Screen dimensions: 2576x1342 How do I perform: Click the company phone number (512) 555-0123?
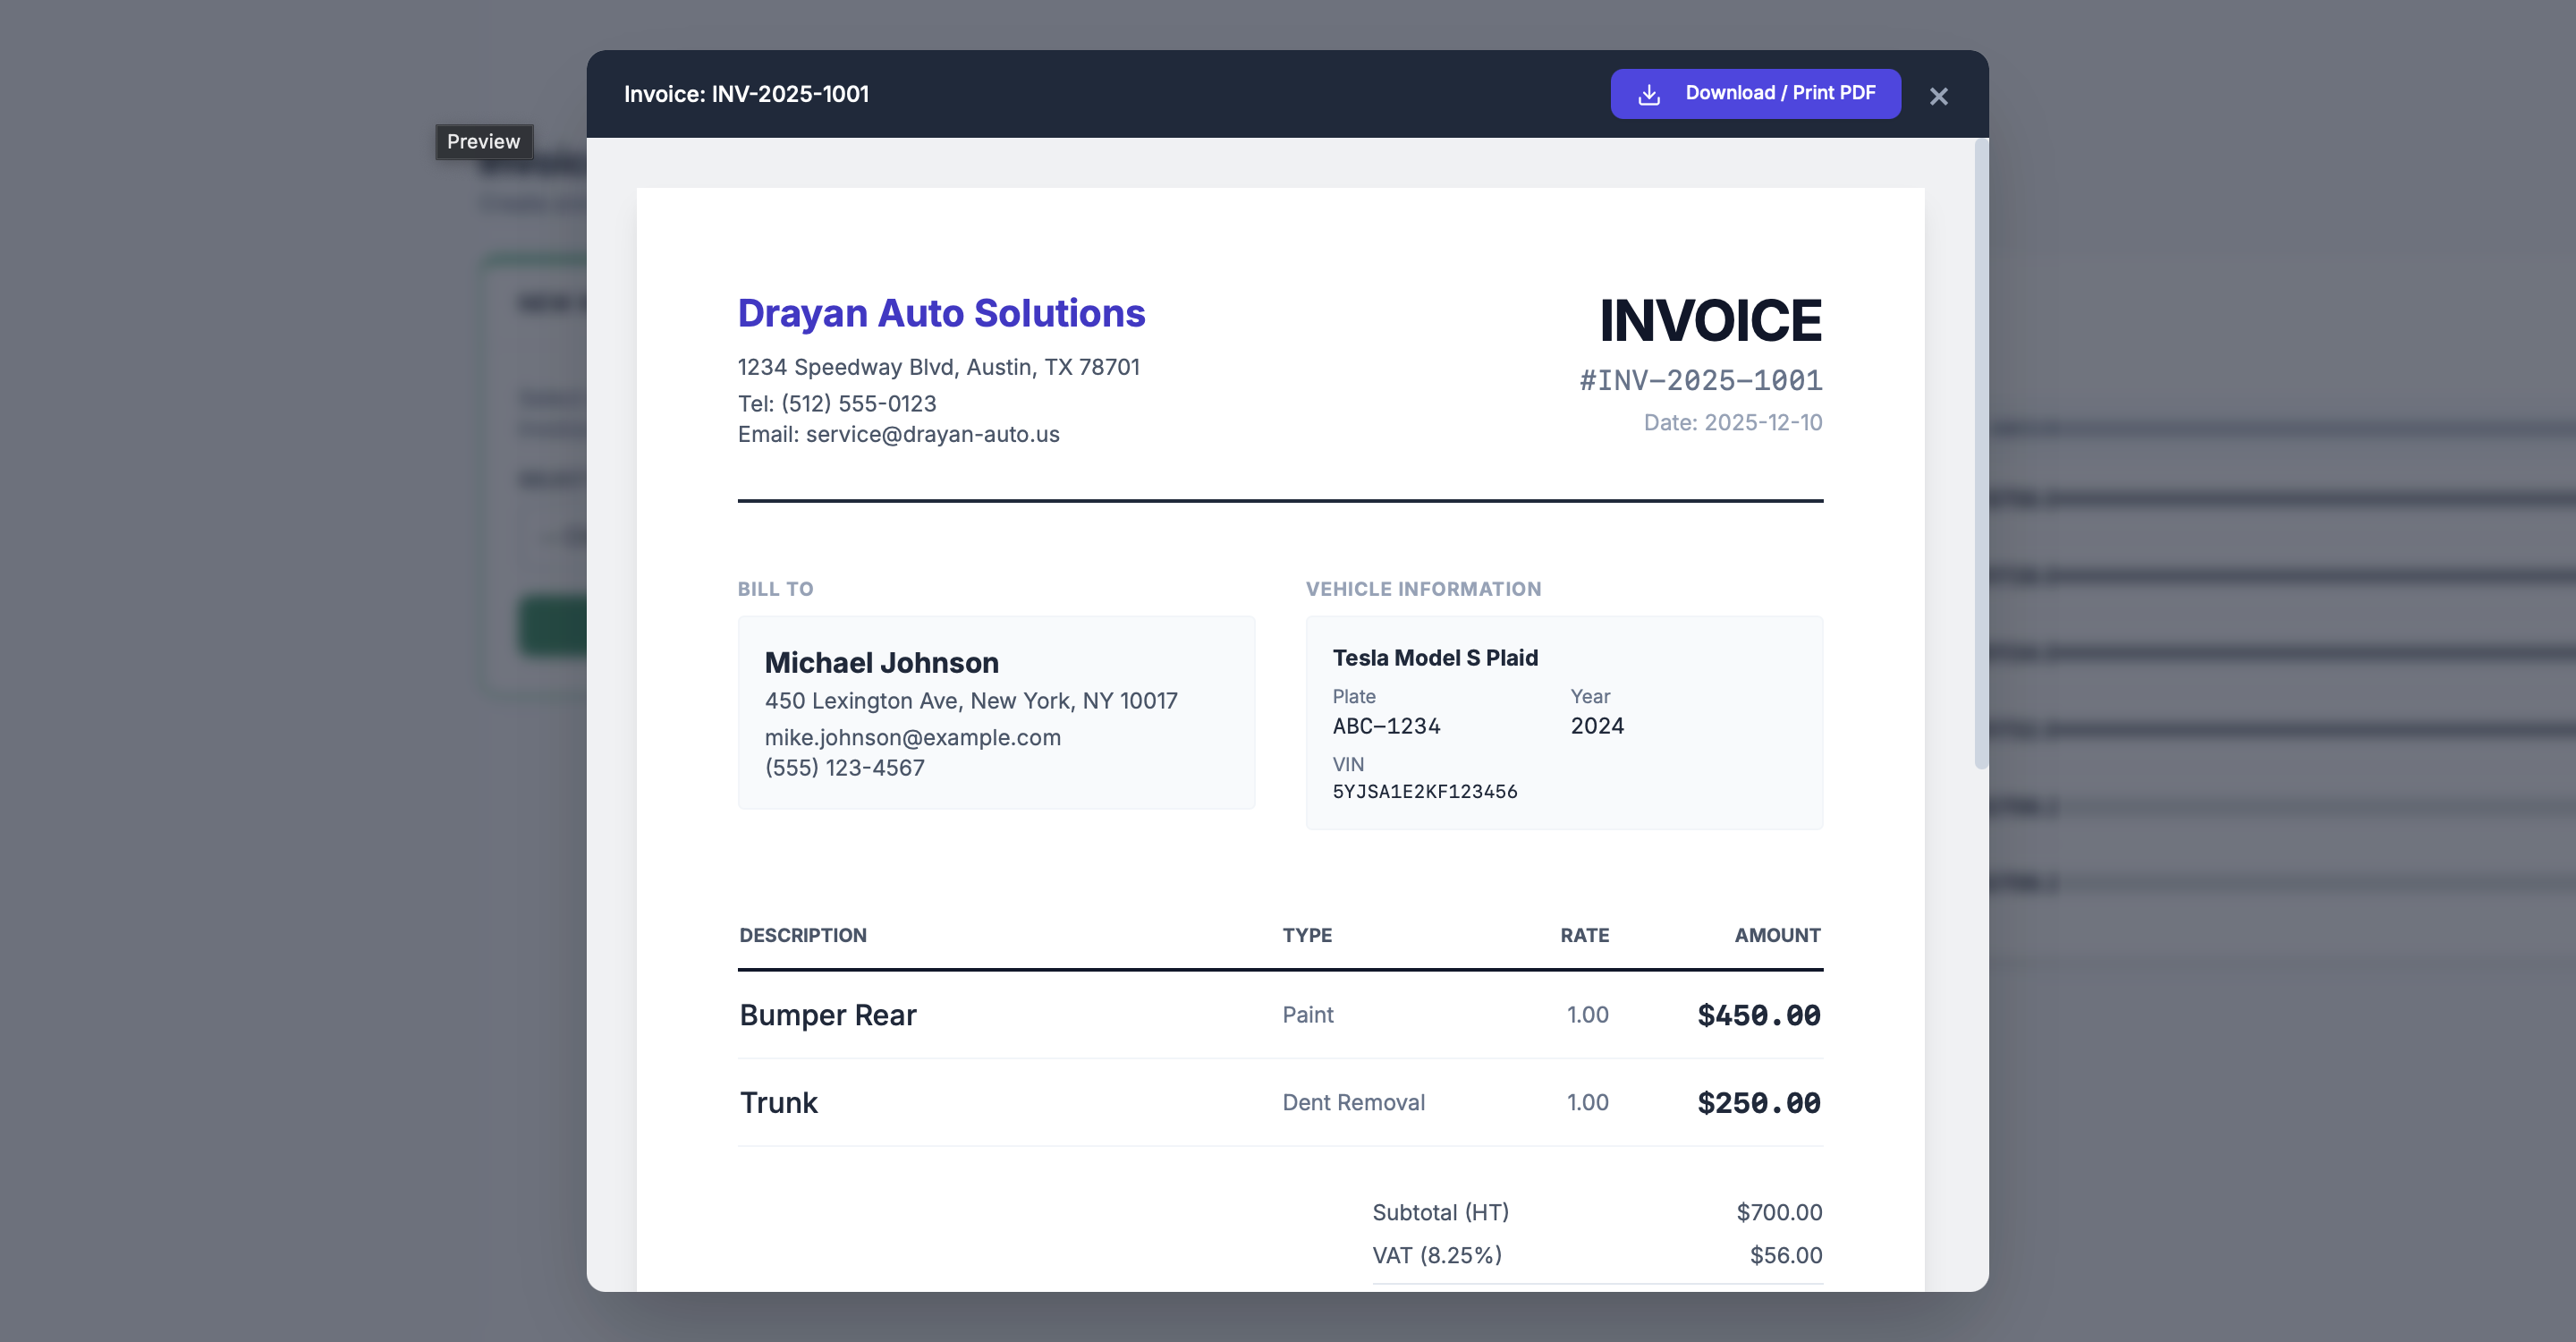point(837,403)
